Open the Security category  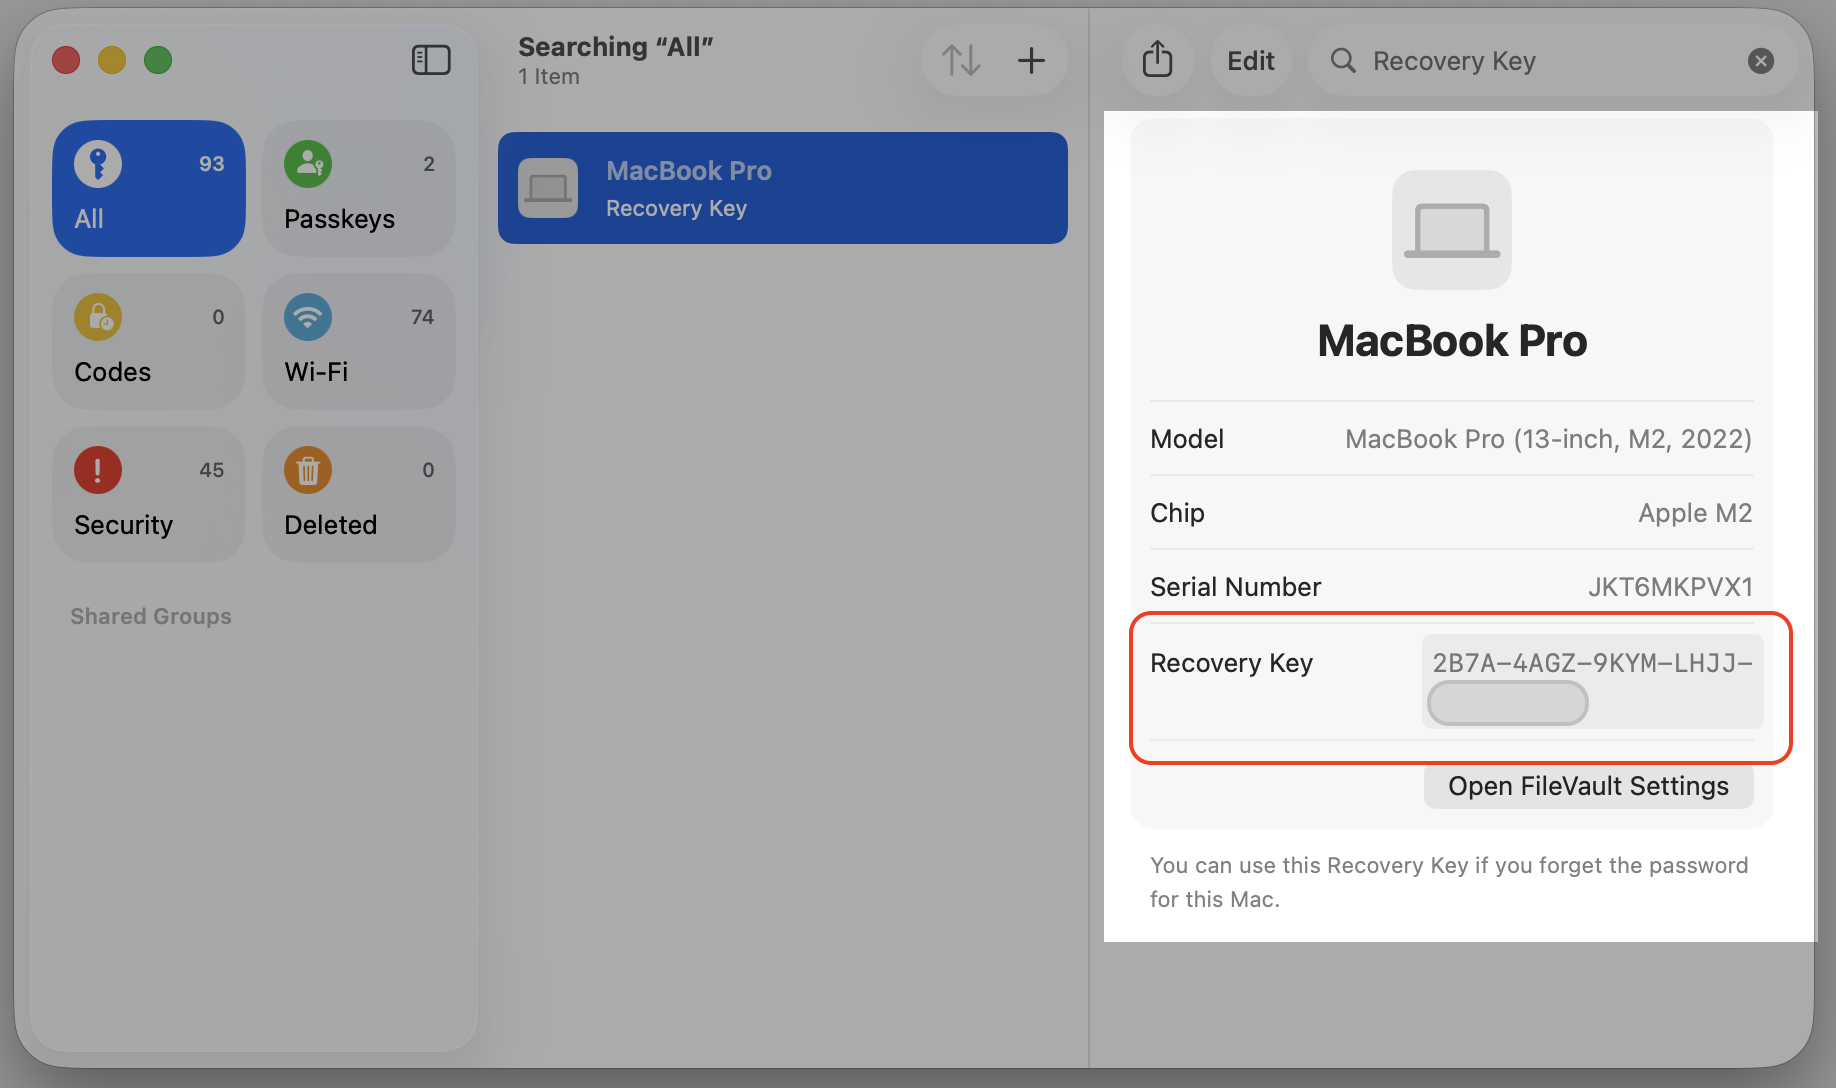pyautogui.click(x=149, y=494)
